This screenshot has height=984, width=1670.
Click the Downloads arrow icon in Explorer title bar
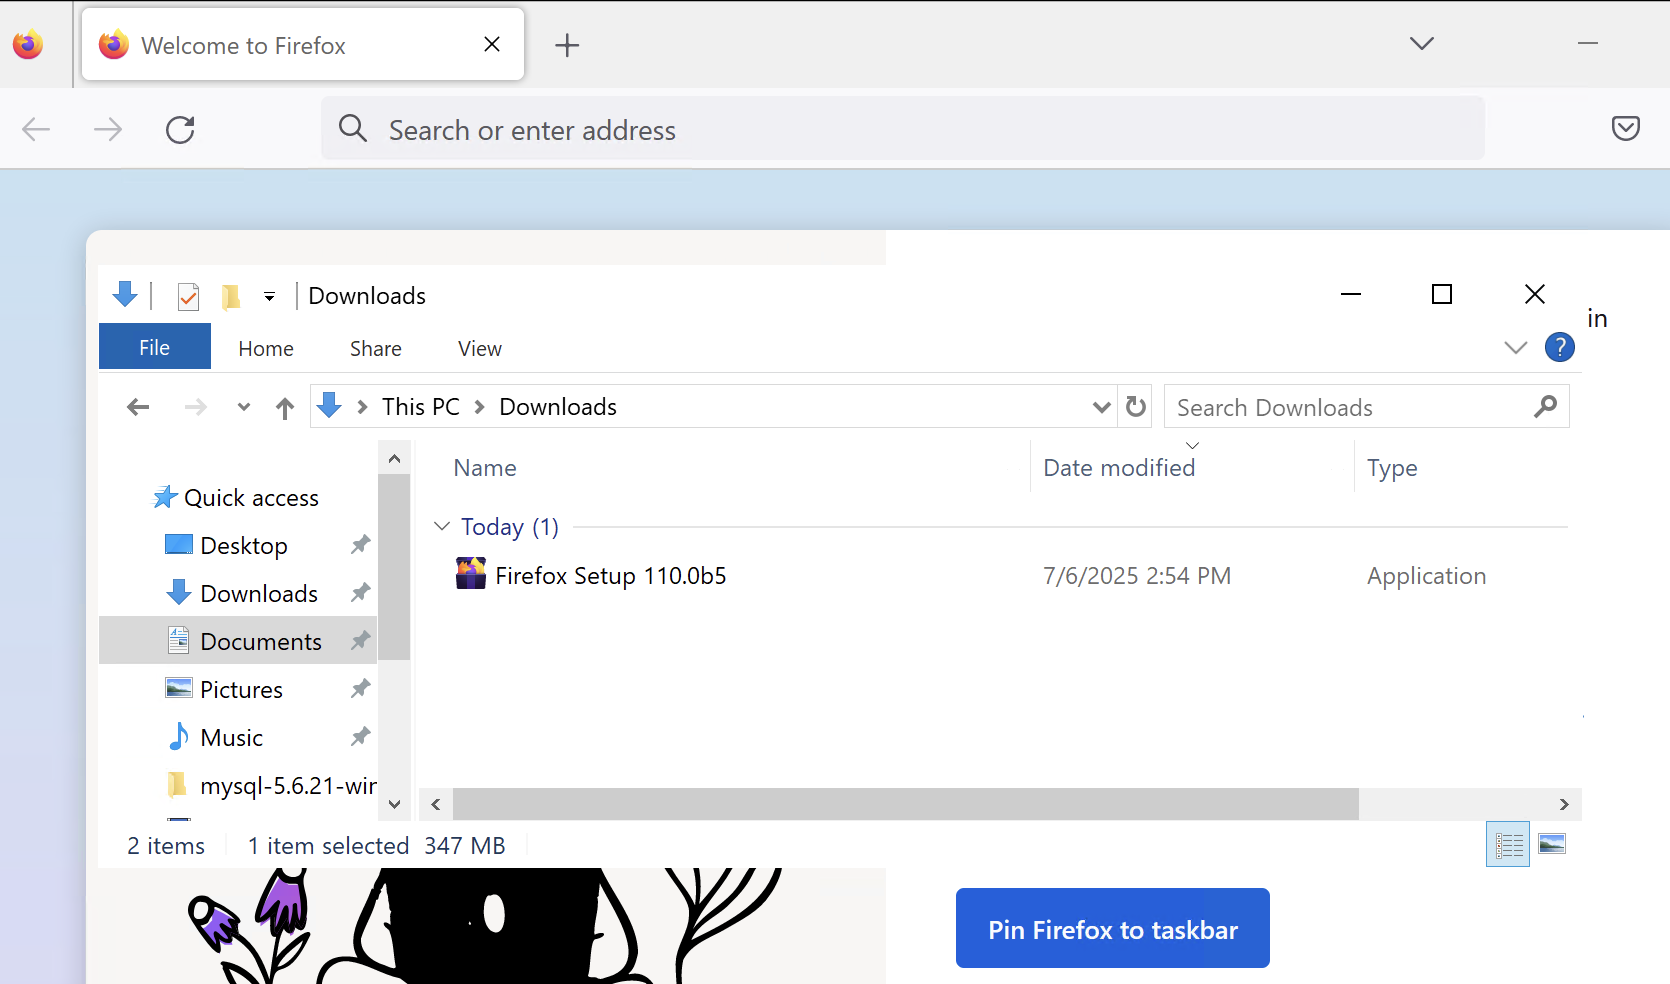click(x=125, y=294)
